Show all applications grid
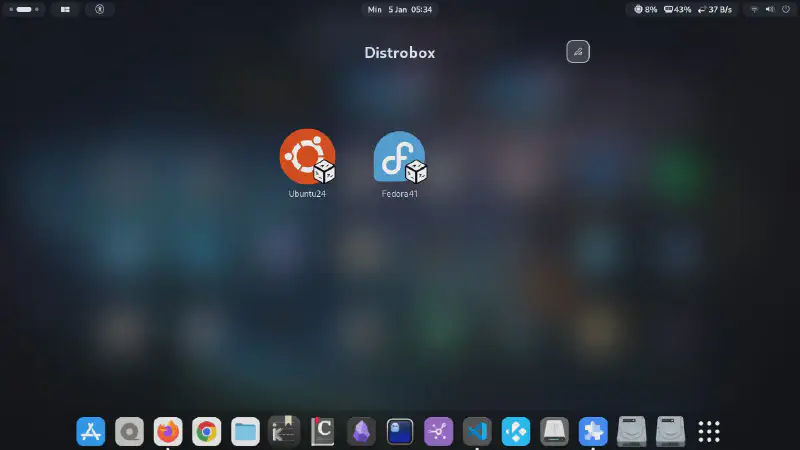800x450 pixels. pyautogui.click(x=709, y=431)
